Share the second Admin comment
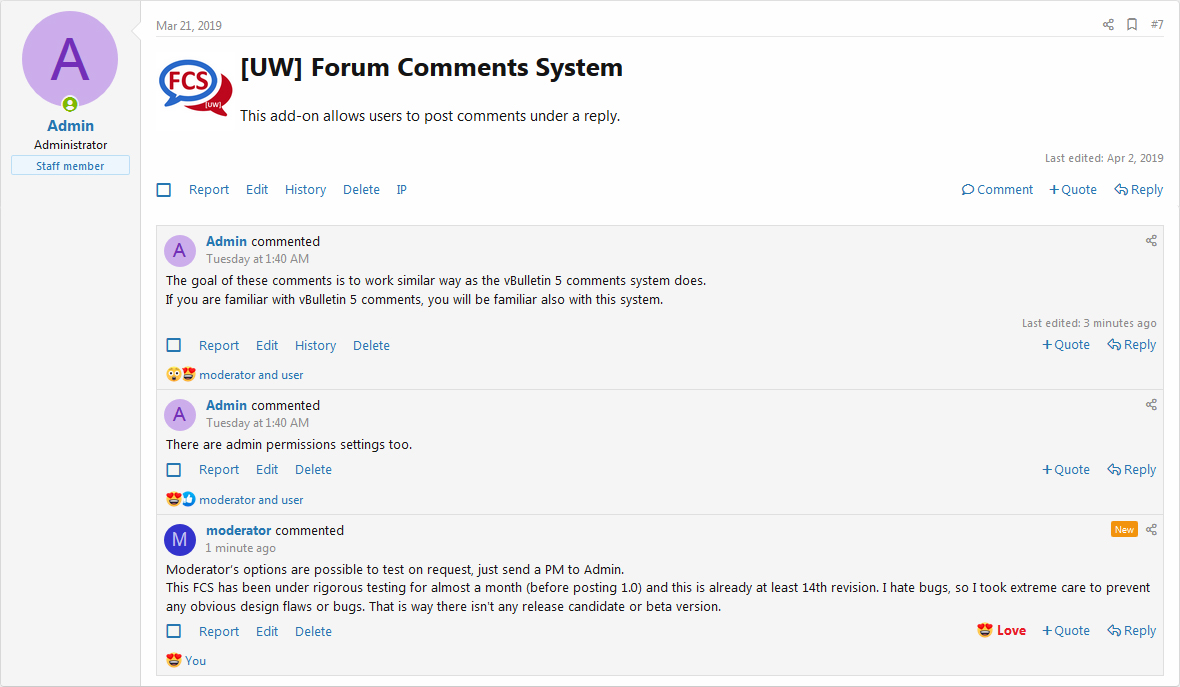 (1151, 405)
